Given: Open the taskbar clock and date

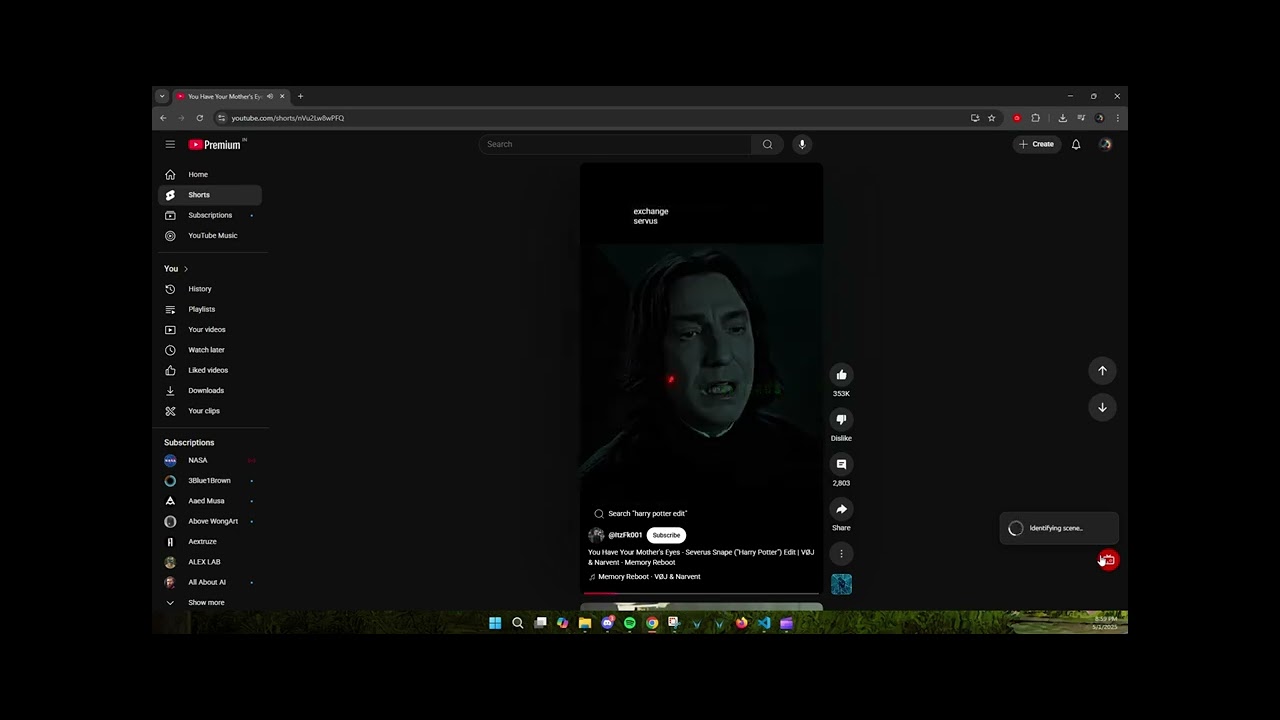Looking at the screenshot, I should point(1105,623).
